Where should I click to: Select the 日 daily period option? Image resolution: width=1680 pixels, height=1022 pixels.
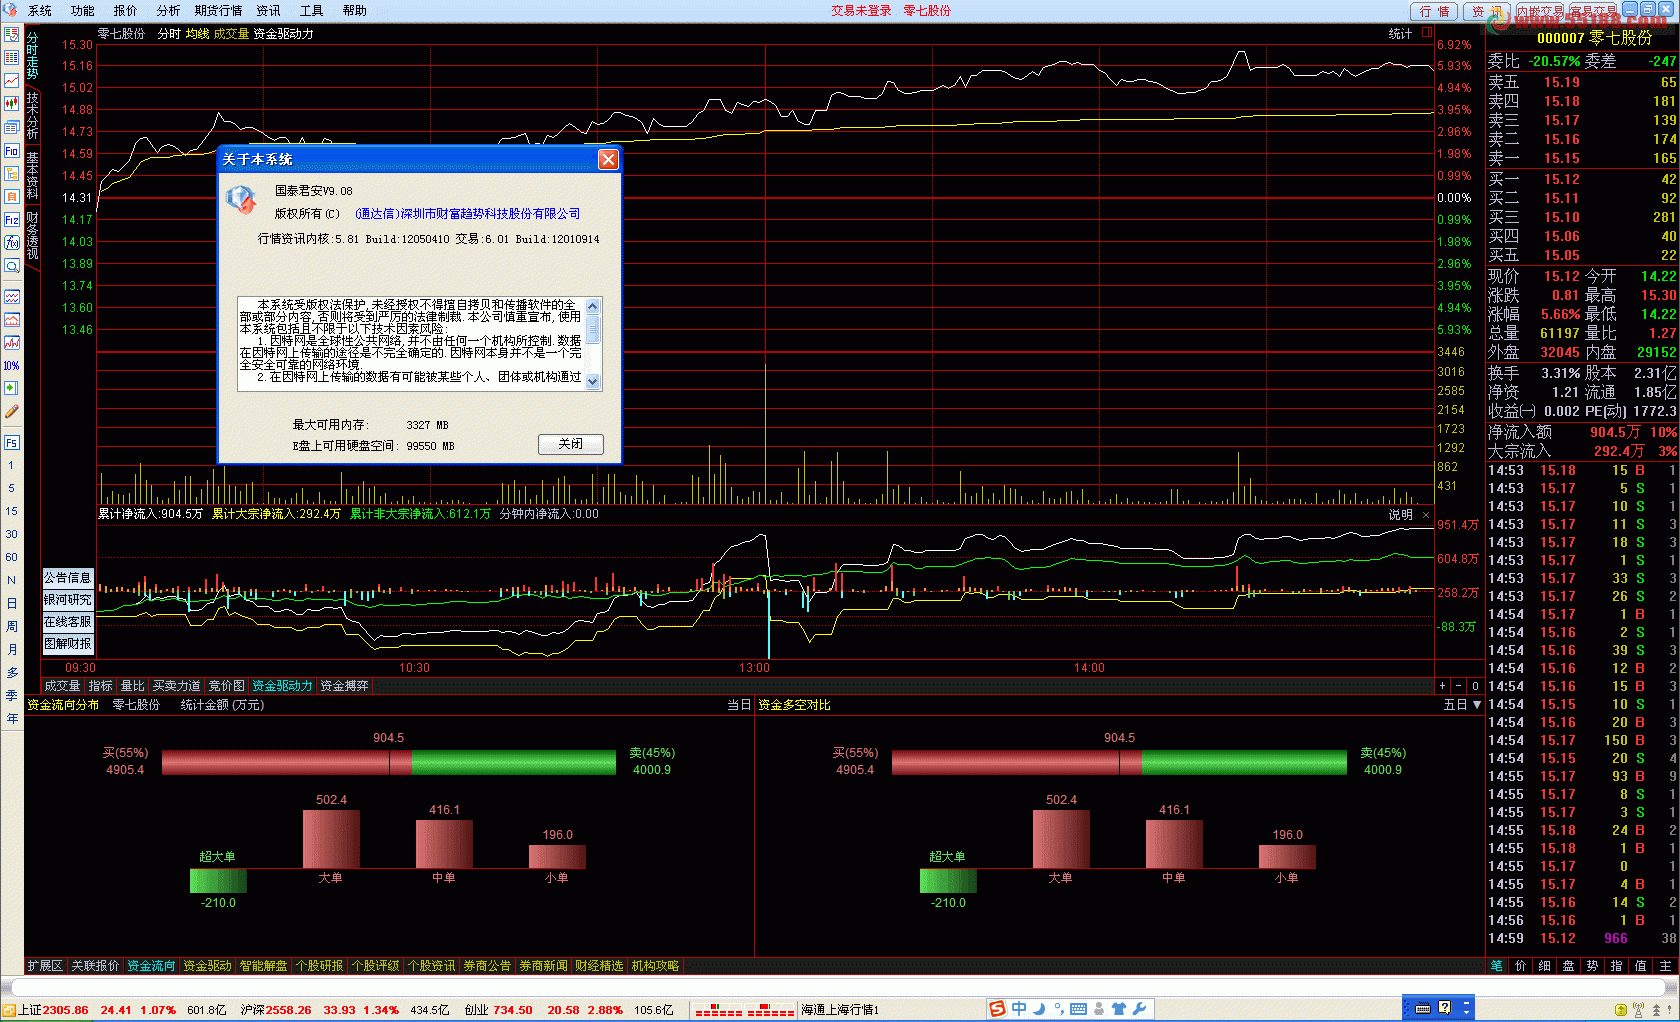click(12, 603)
